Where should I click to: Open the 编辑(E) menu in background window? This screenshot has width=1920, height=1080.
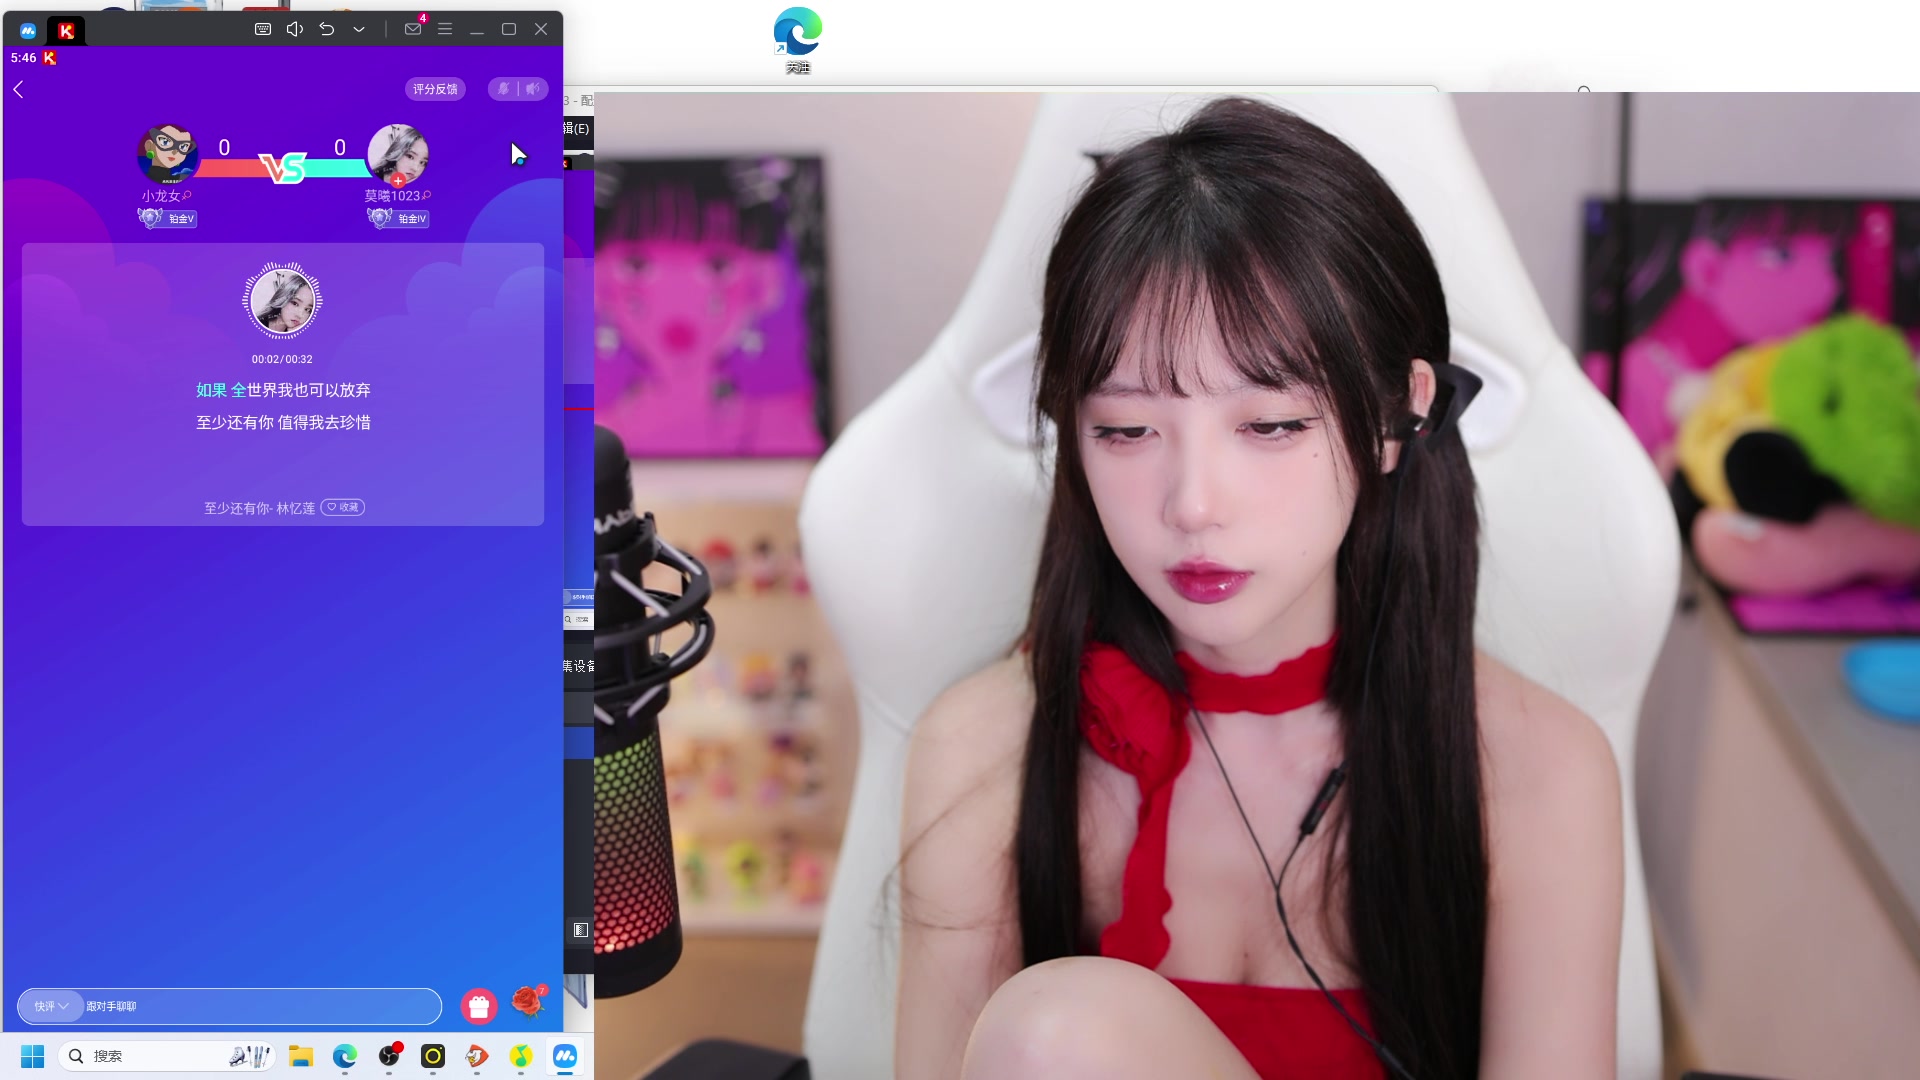[577, 128]
